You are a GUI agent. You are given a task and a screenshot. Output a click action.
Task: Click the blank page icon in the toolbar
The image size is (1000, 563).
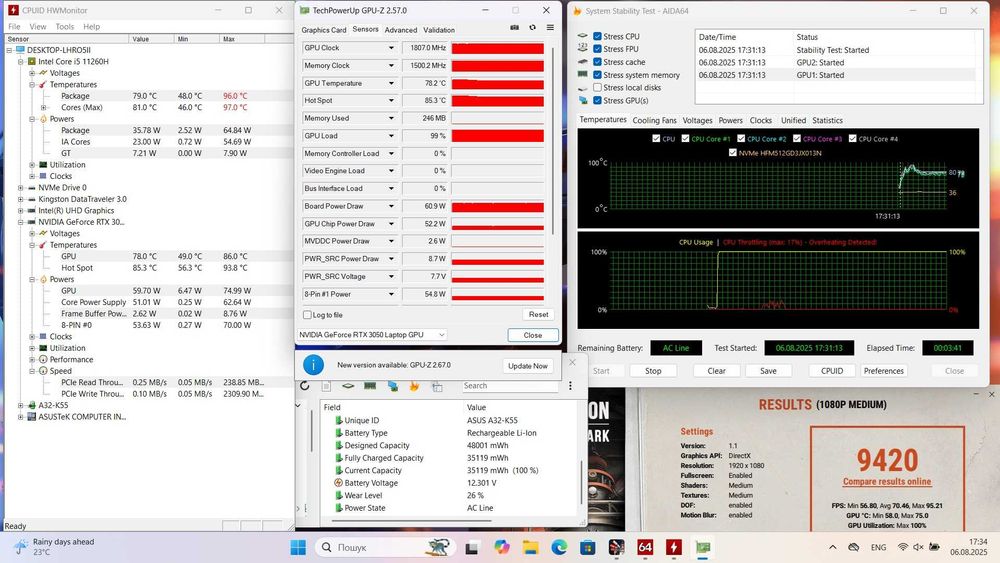tap(326, 386)
